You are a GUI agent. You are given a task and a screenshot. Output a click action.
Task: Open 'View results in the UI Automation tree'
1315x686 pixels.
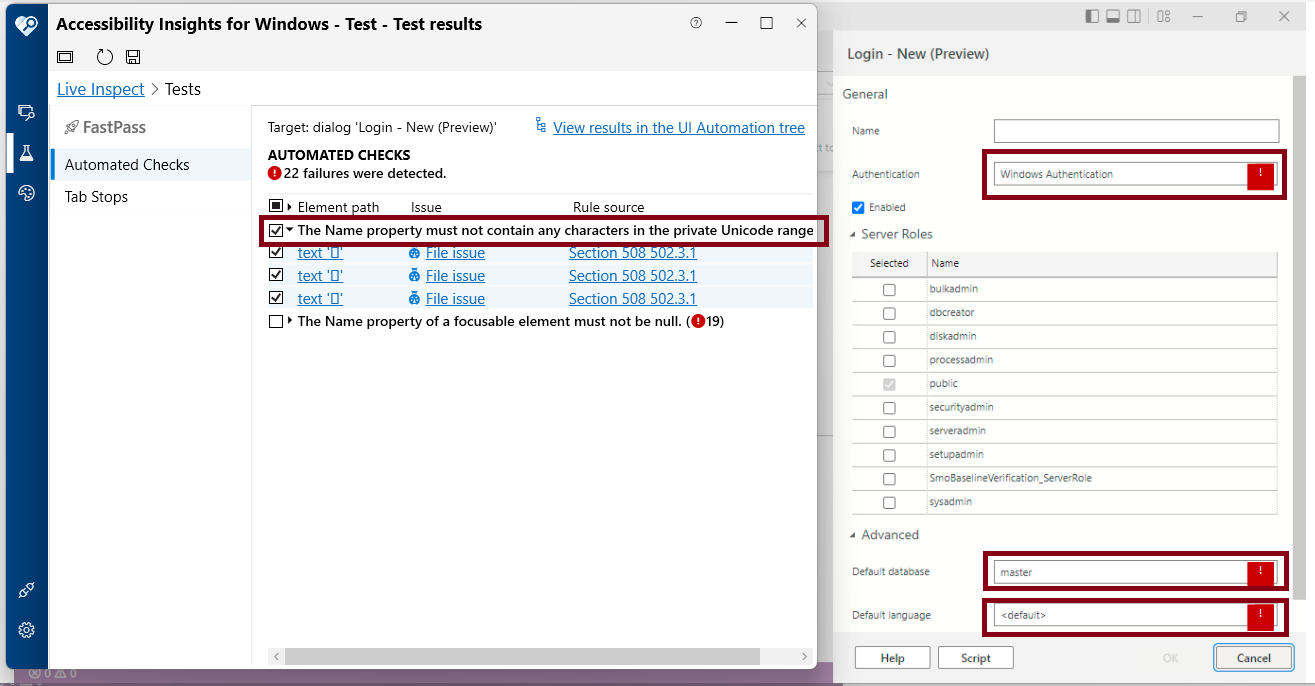pos(678,127)
